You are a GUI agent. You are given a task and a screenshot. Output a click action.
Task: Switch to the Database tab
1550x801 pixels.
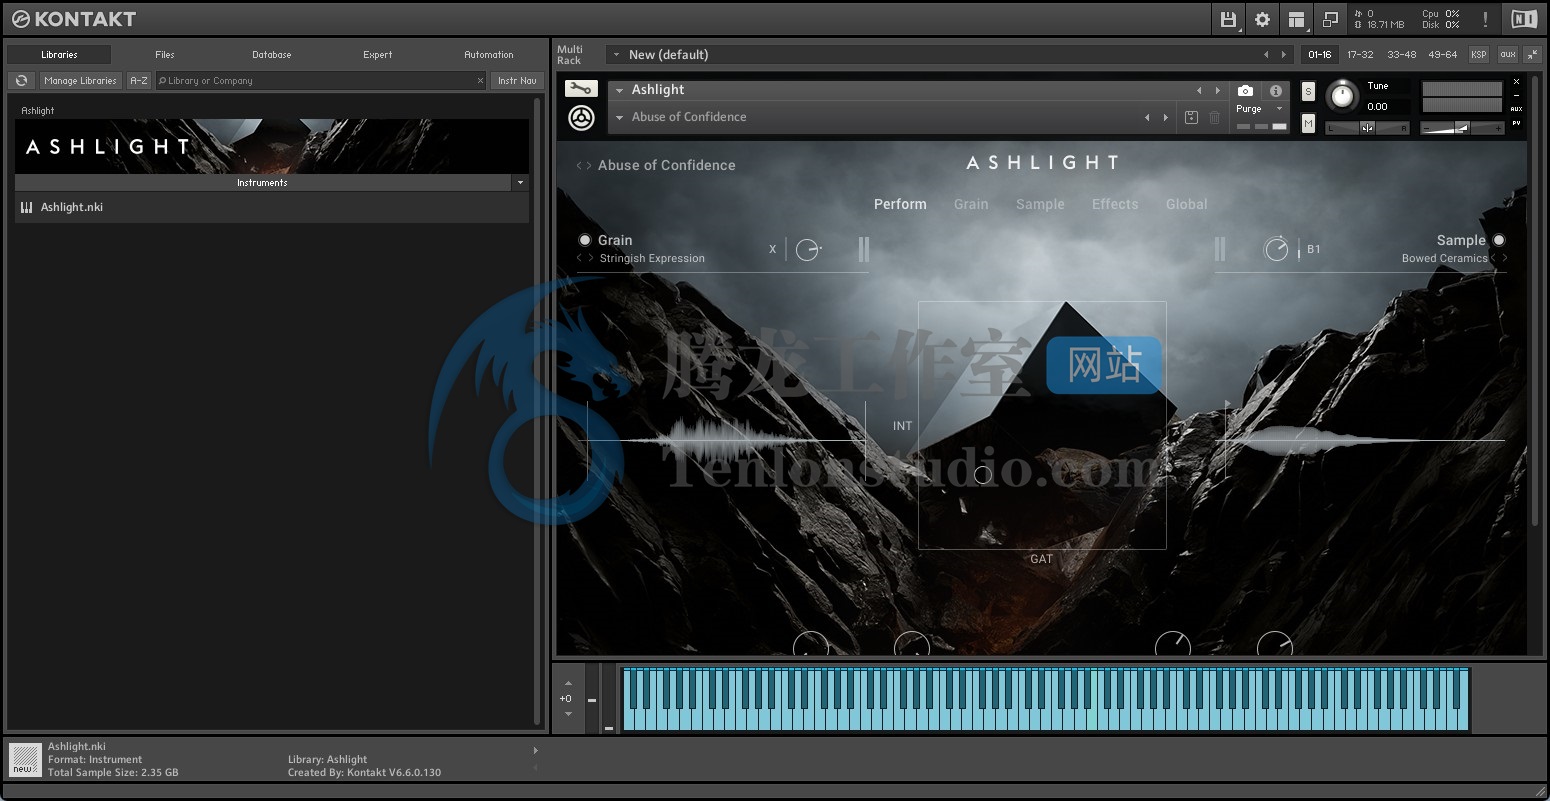271,54
